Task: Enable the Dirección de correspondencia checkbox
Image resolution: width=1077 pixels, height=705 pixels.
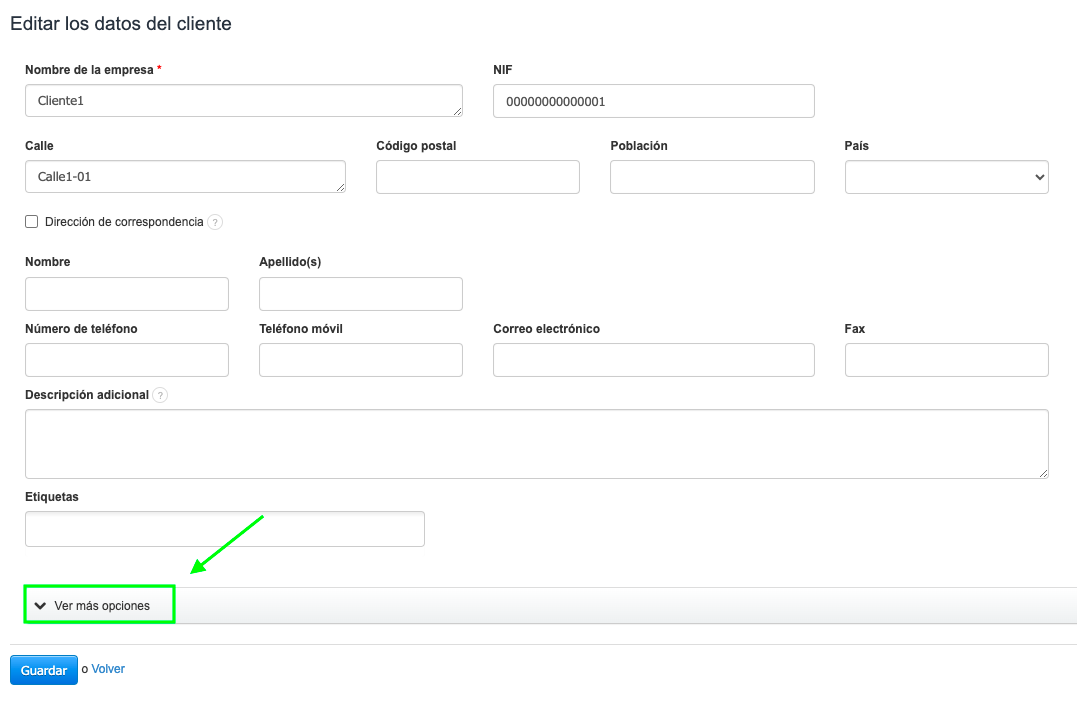Action: click(x=32, y=222)
